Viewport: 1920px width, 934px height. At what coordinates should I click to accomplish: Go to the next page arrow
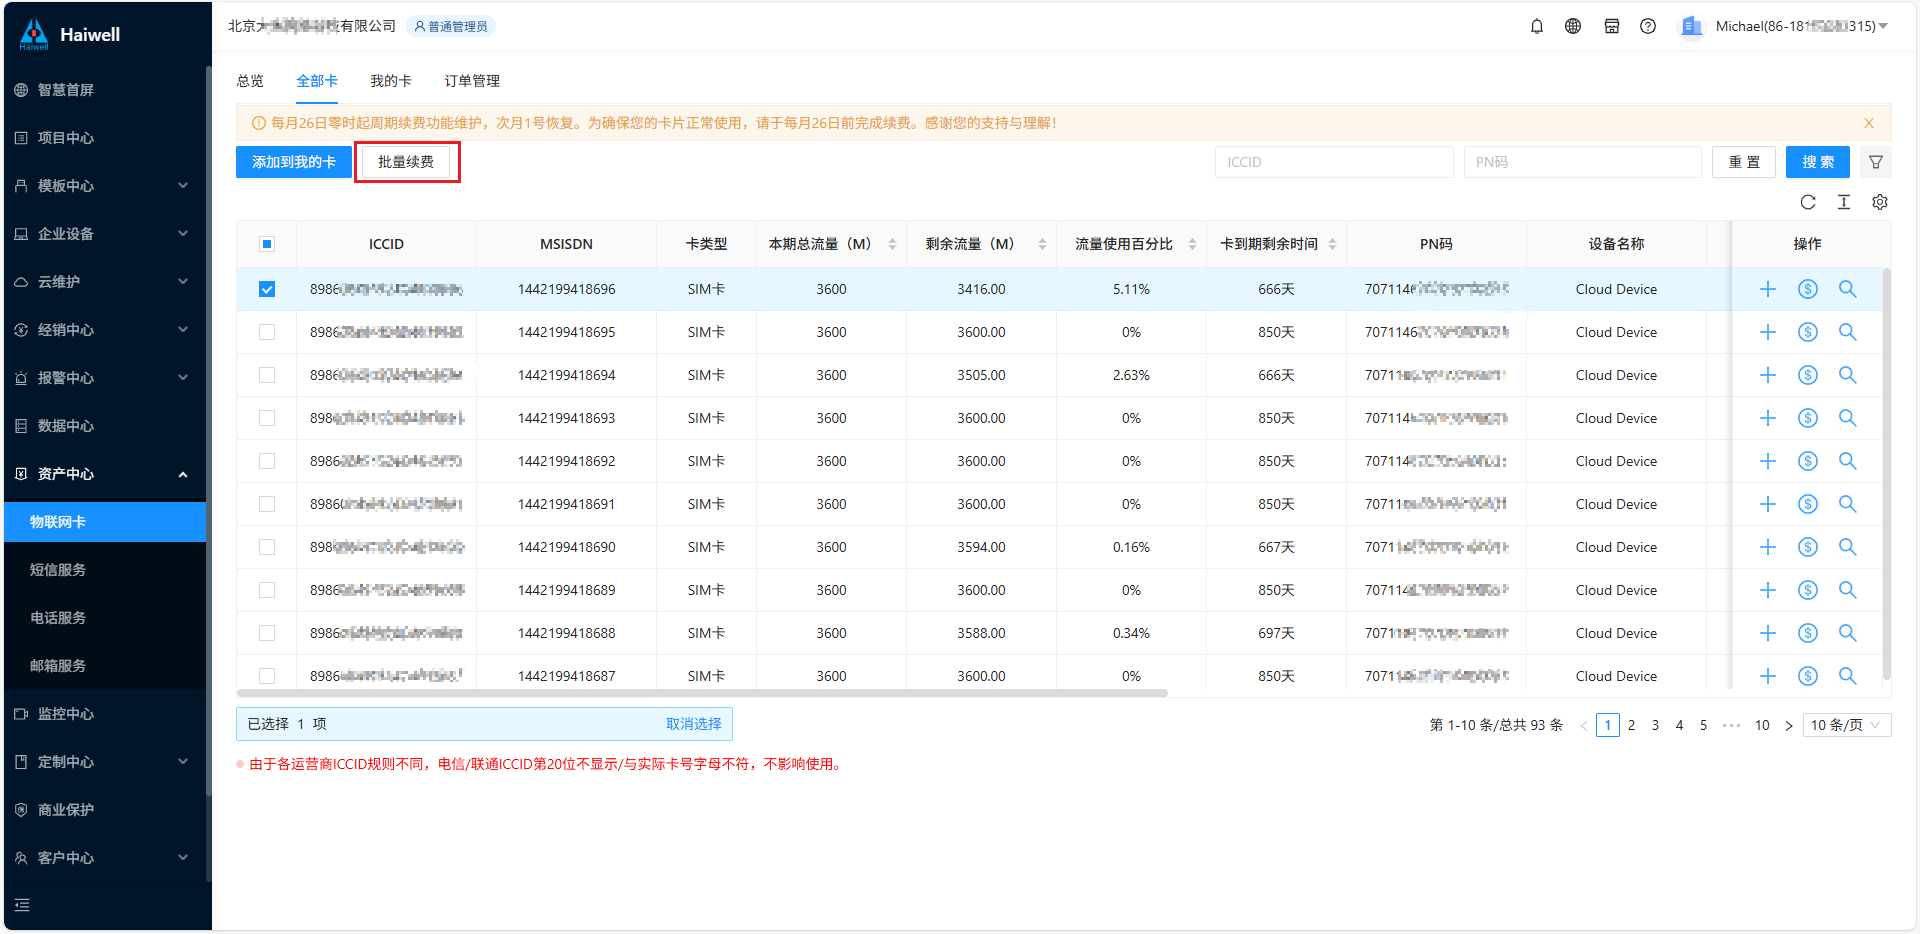[x=1789, y=725]
